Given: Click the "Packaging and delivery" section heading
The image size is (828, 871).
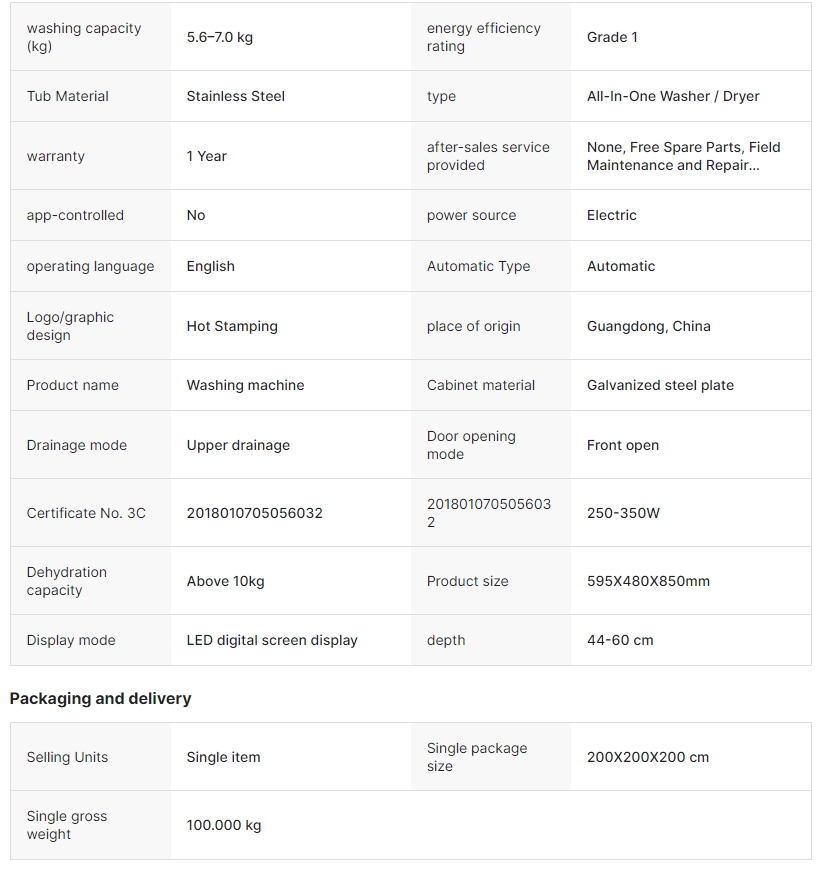Looking at the screenshot, I should coord(100,698).
